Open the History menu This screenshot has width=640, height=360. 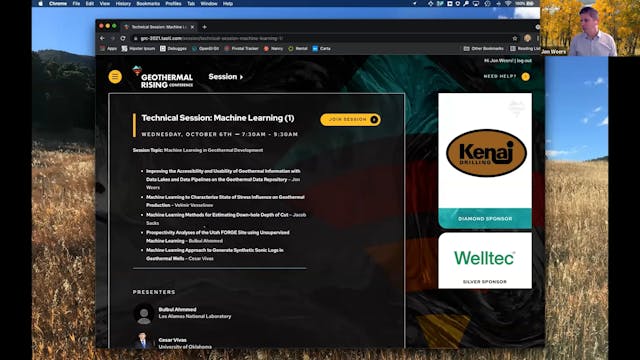(123, 3)
